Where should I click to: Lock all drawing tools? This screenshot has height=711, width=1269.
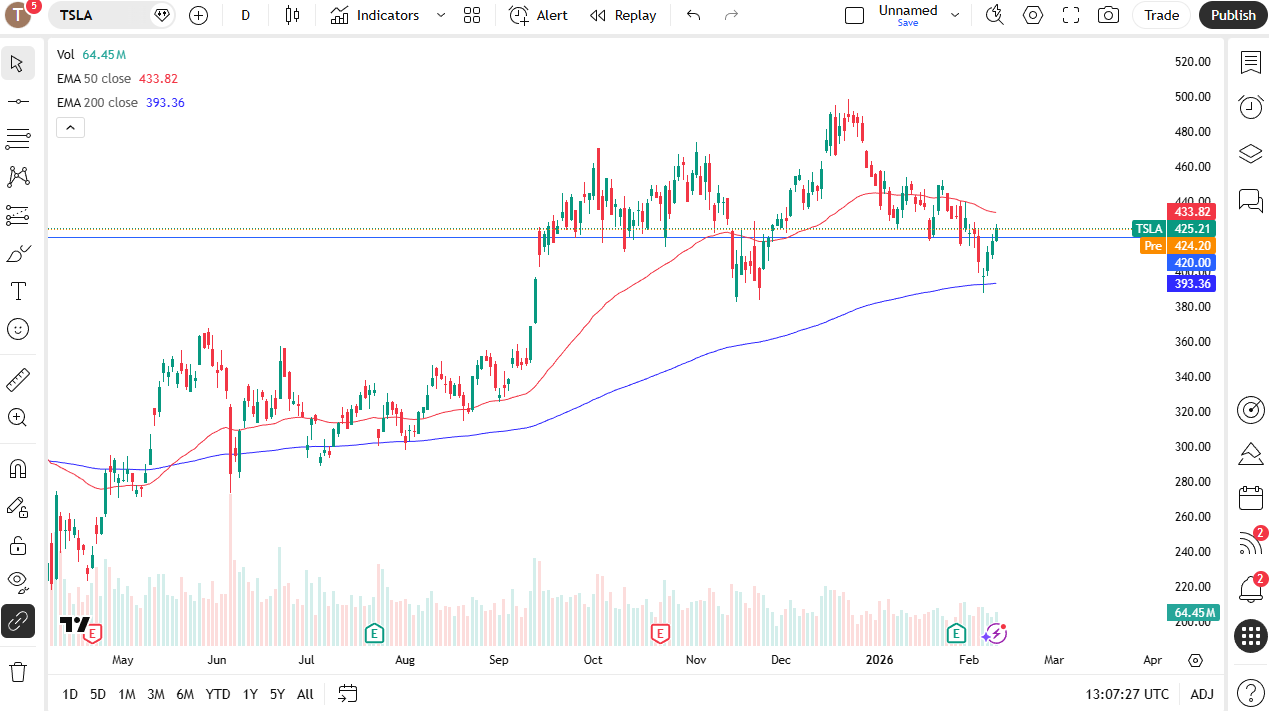[18, 545]
